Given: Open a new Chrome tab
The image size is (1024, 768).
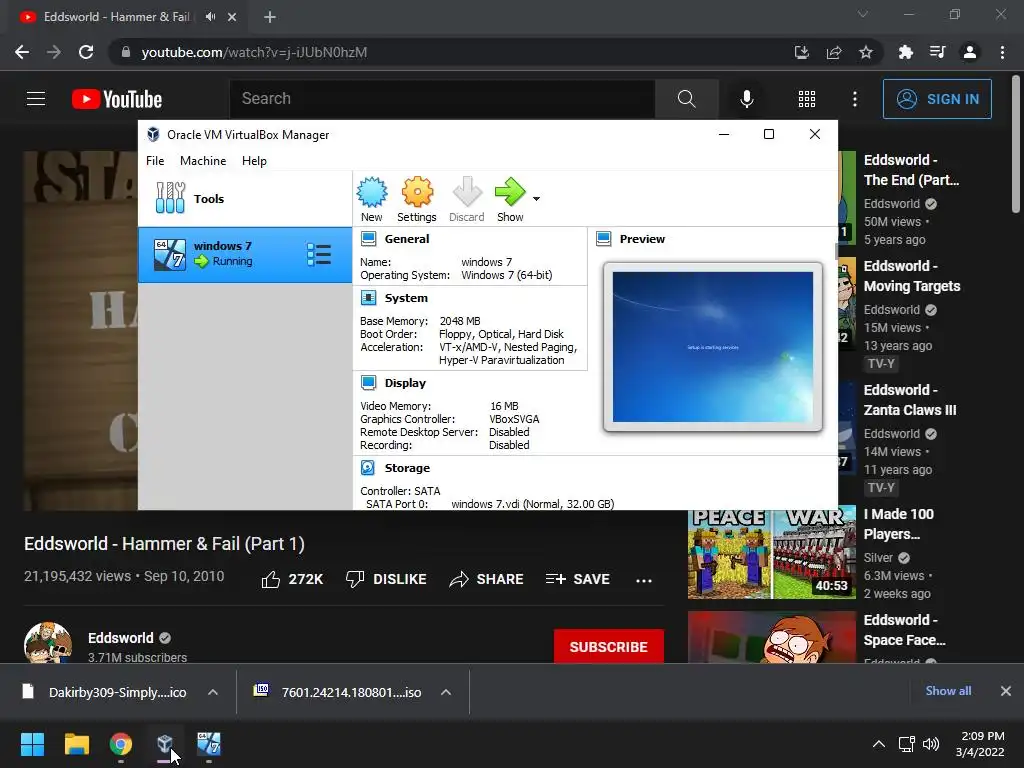Looking at the screenshot, I should tap(270, 17).
